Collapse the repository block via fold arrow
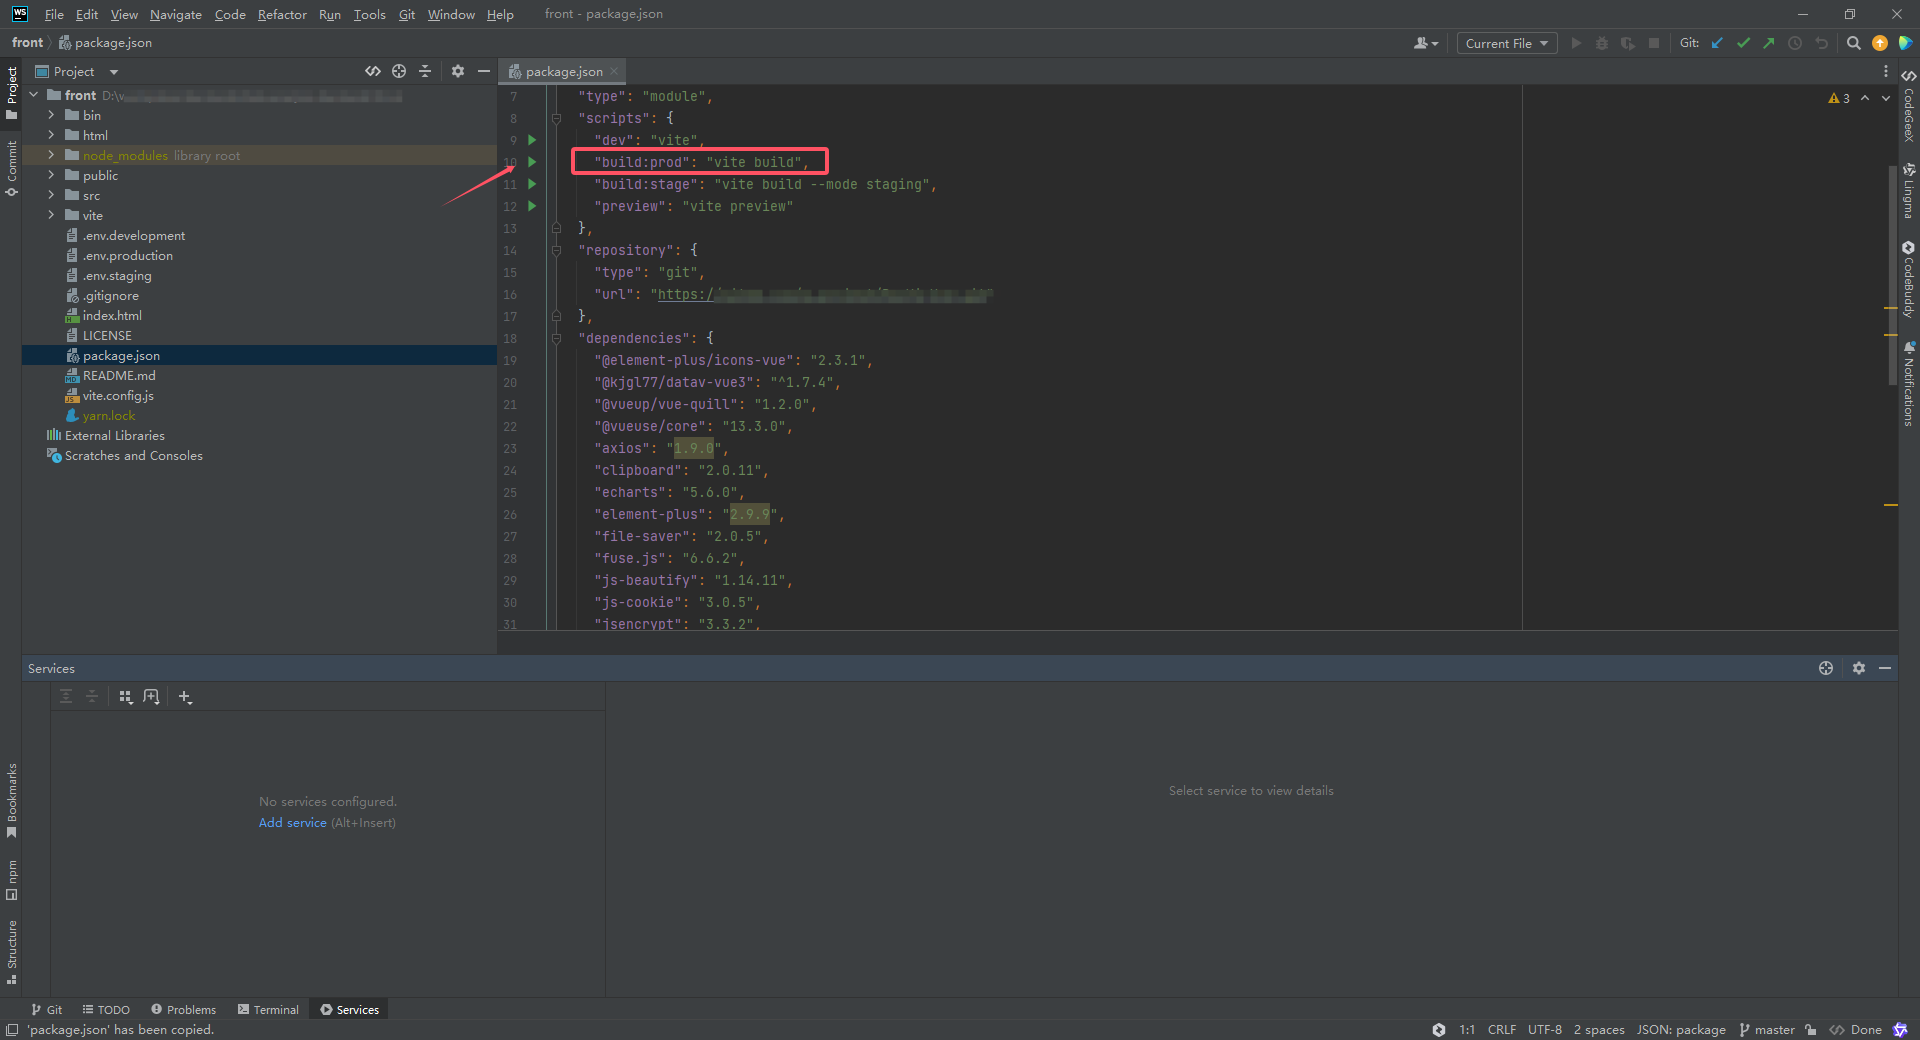 tap(557, 250)
